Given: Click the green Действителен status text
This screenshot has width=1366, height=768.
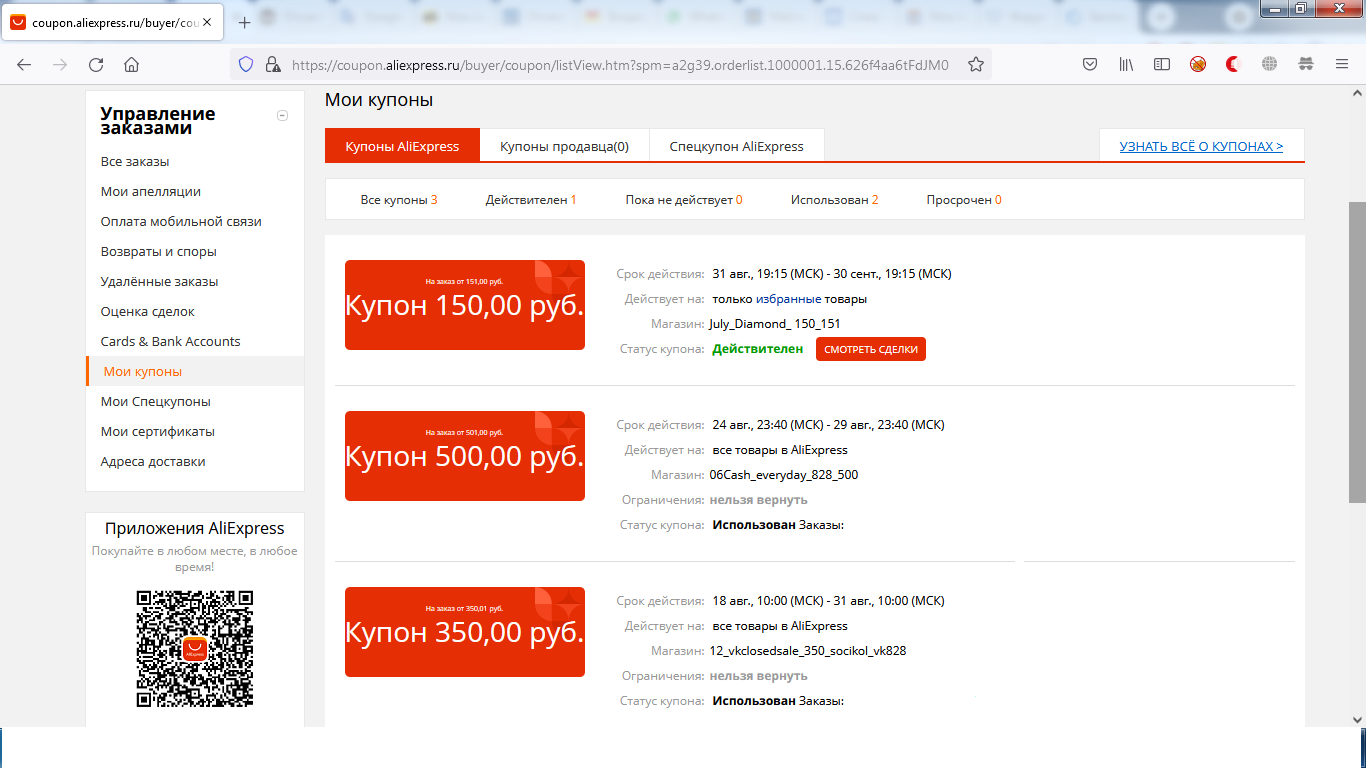Looking at the screenshot, I should [757, 349].
